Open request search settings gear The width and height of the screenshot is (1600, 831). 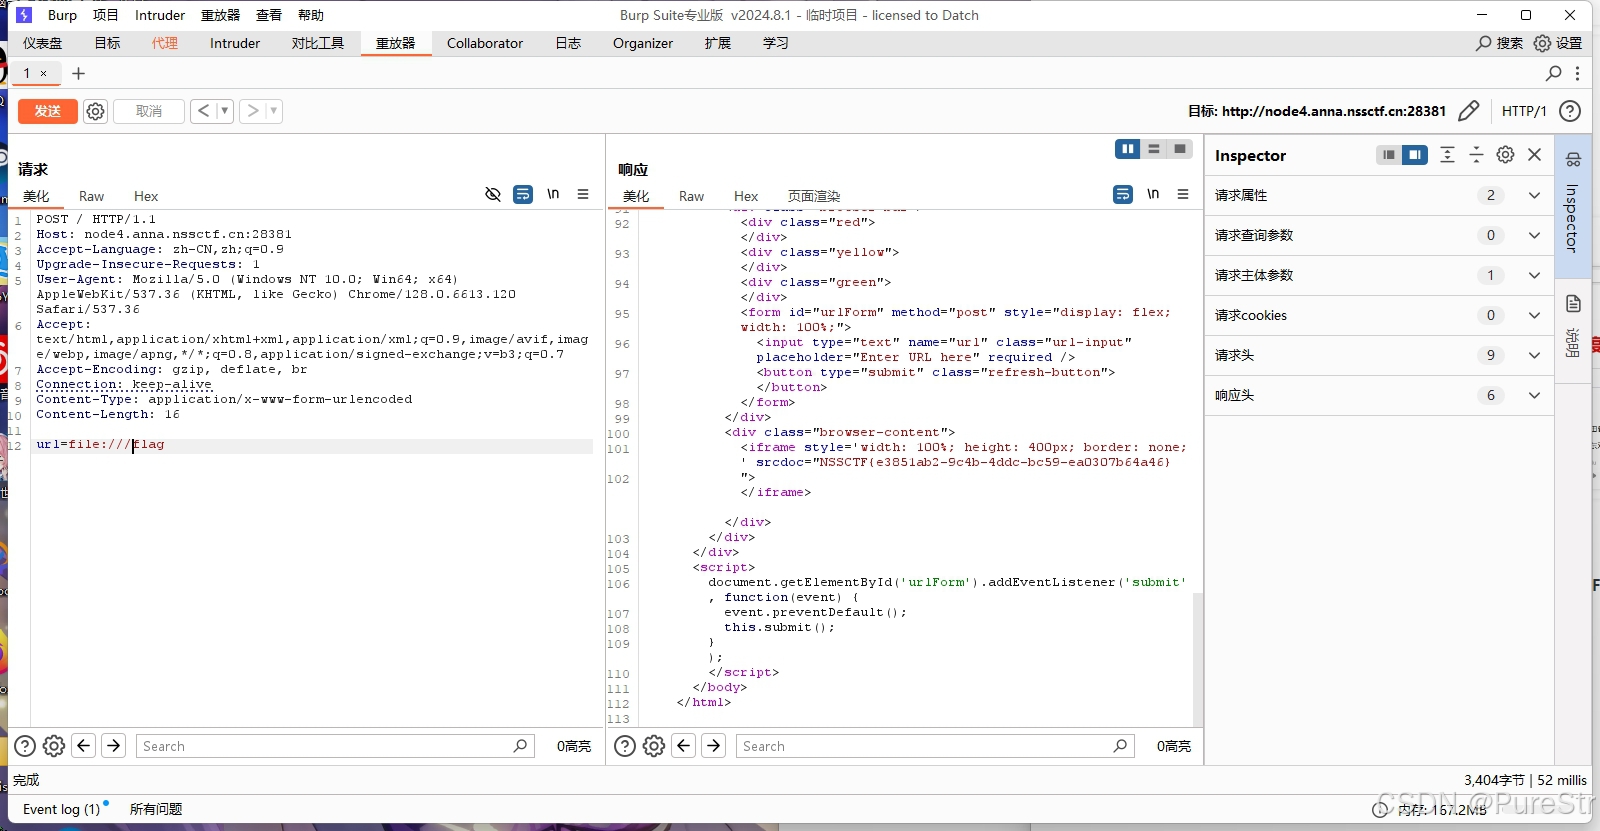(54, 746)
